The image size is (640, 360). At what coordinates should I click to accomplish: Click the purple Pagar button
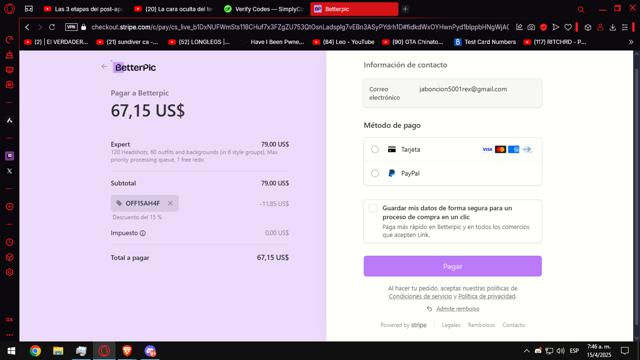click(453, 267)
